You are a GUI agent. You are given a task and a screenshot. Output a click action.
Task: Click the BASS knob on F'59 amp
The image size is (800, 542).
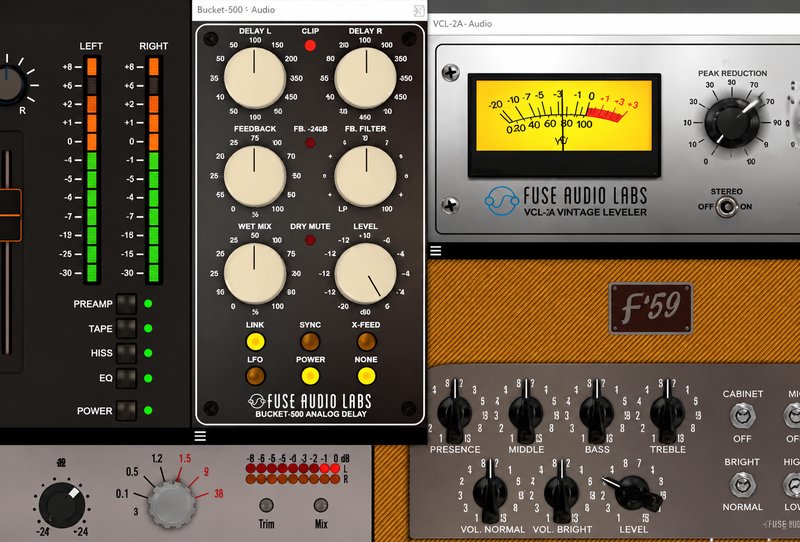[595, 413]
